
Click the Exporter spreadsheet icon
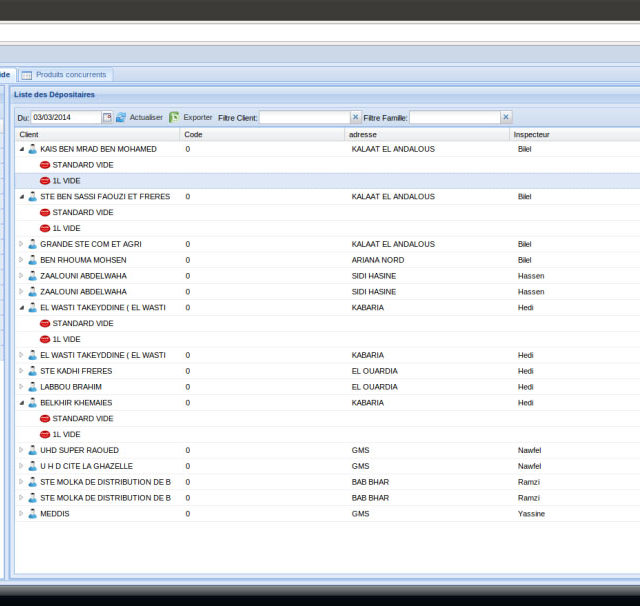pos(174,118)
